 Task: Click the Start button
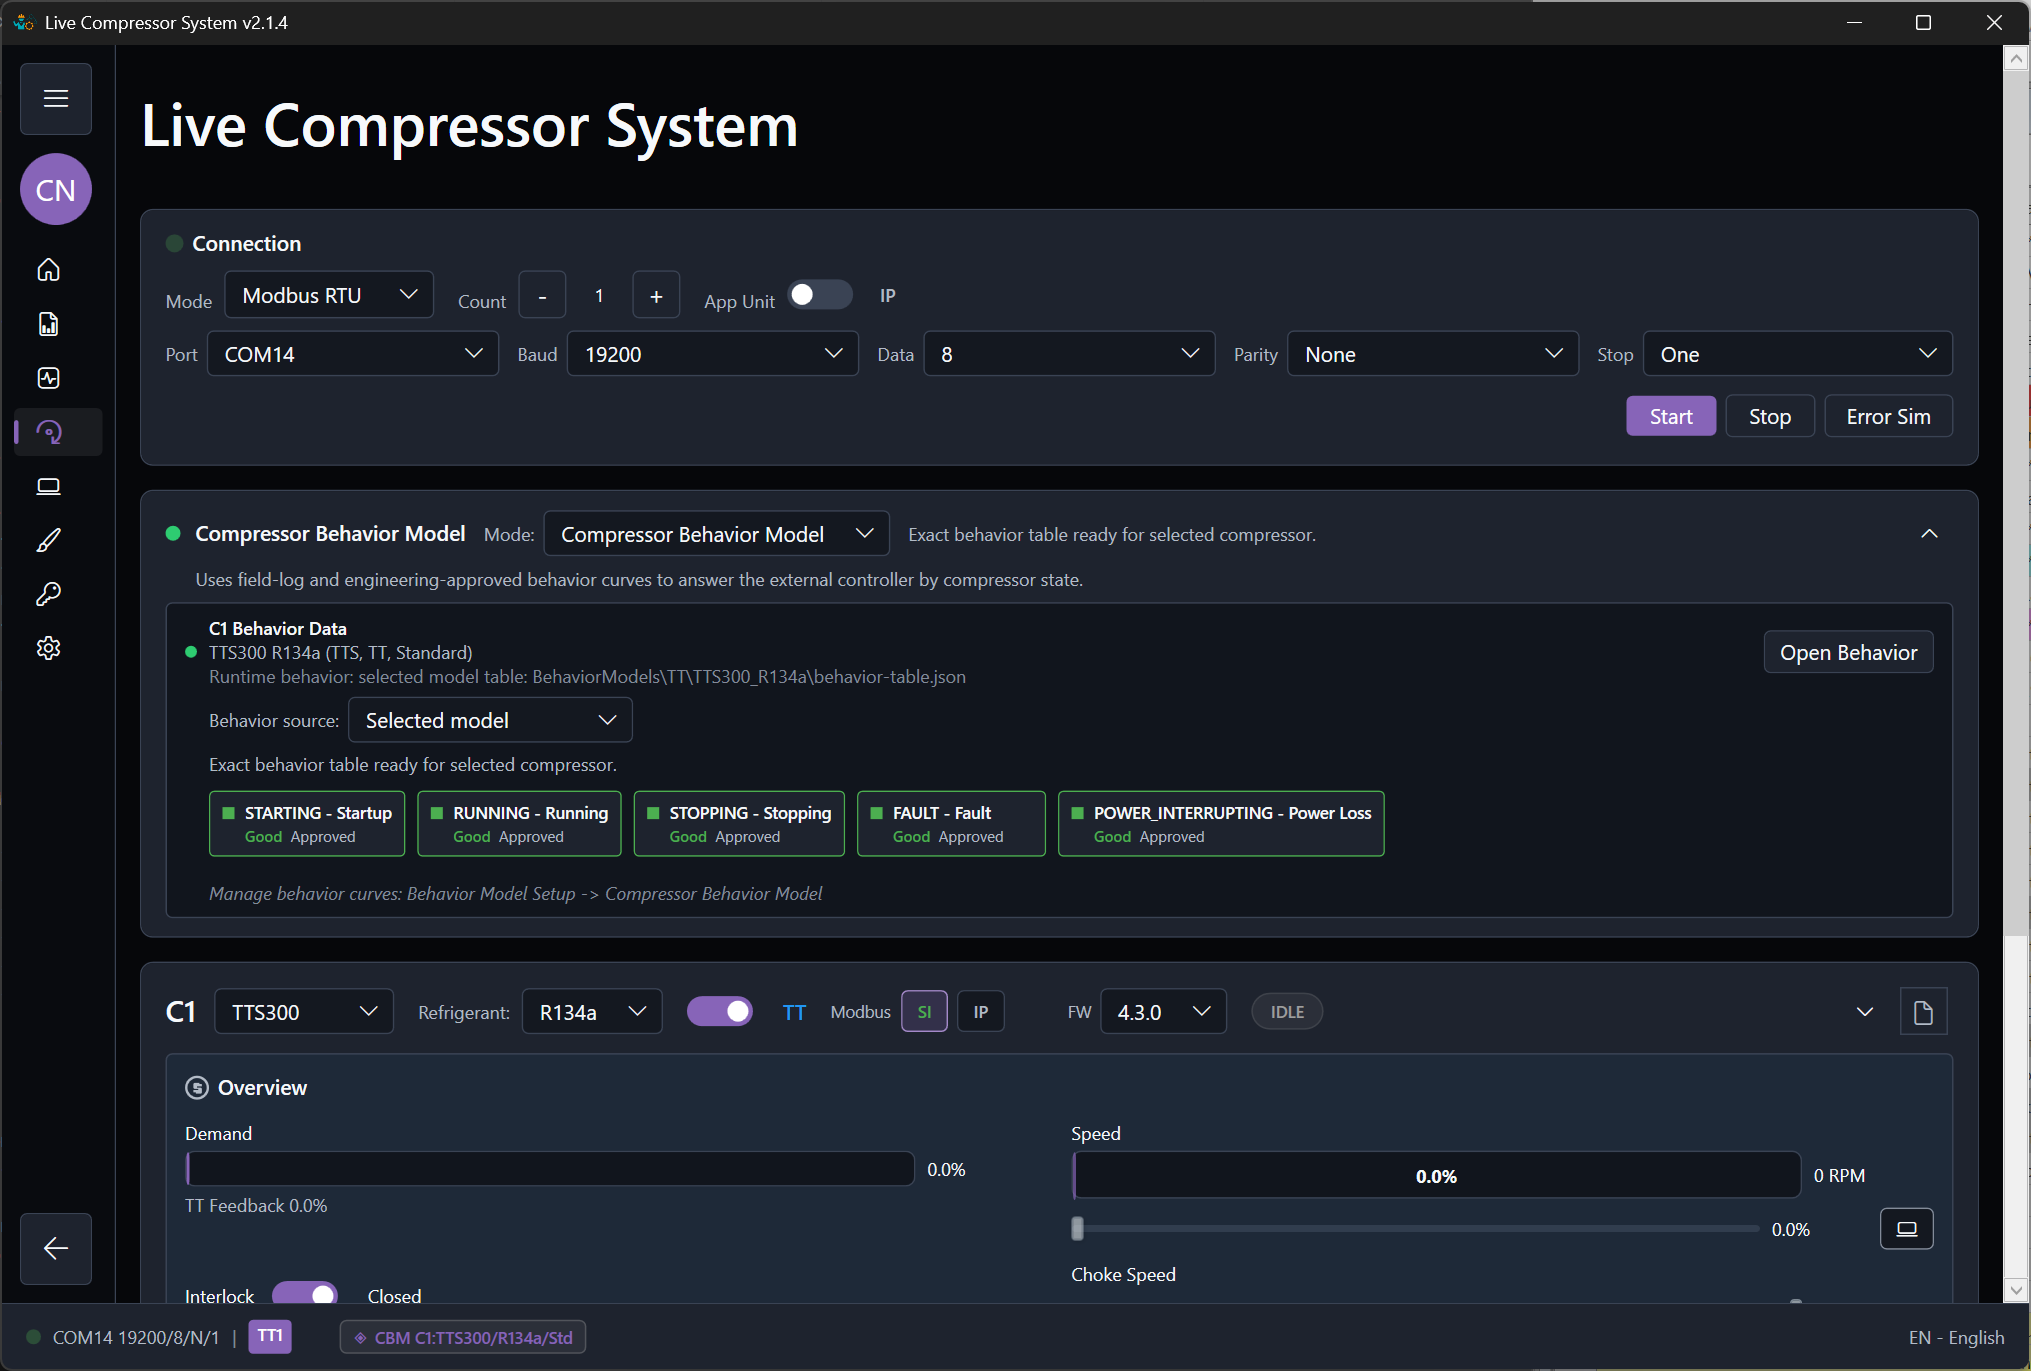point(1671,416)
